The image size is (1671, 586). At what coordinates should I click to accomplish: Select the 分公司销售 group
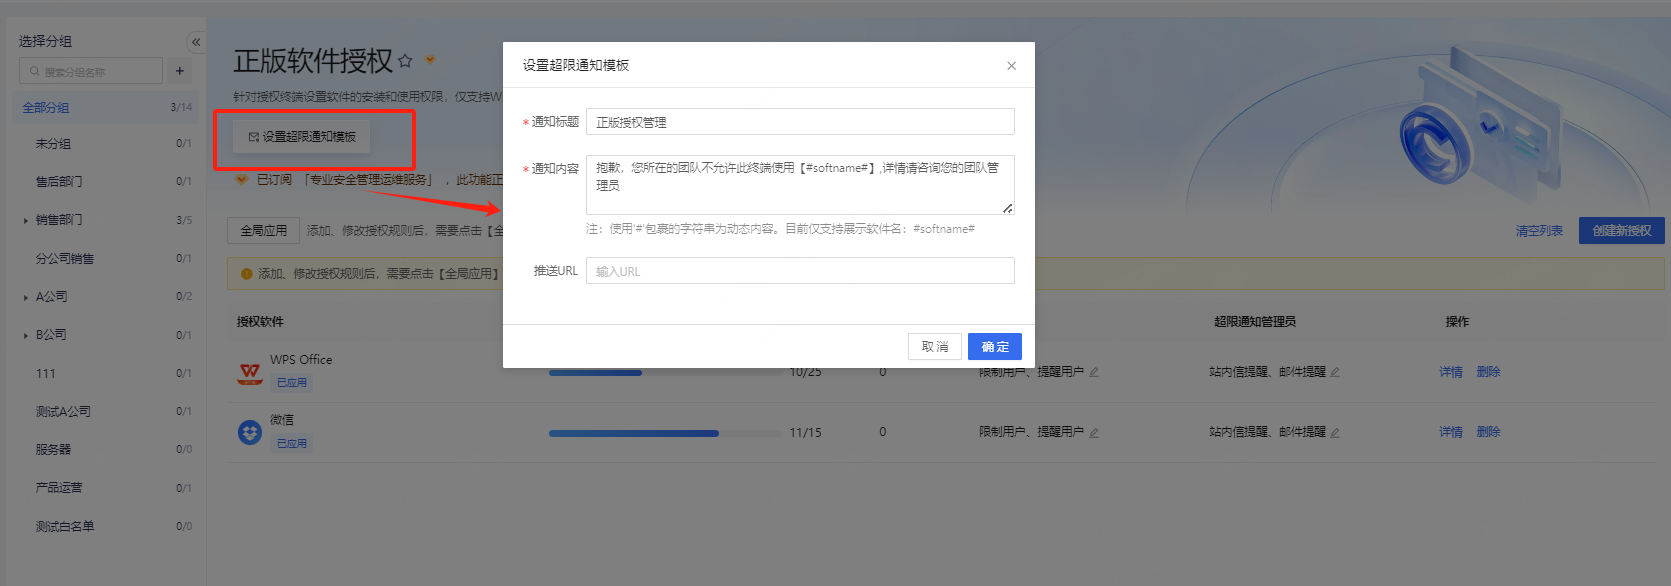65,259
